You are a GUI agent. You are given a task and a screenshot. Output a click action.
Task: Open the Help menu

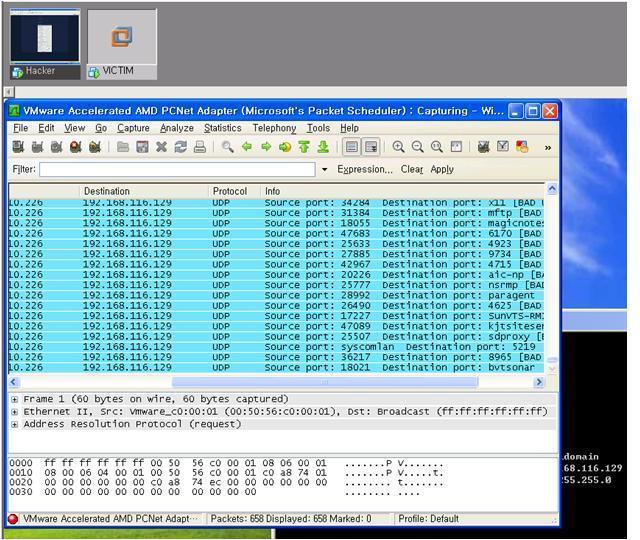coord(349,128)
